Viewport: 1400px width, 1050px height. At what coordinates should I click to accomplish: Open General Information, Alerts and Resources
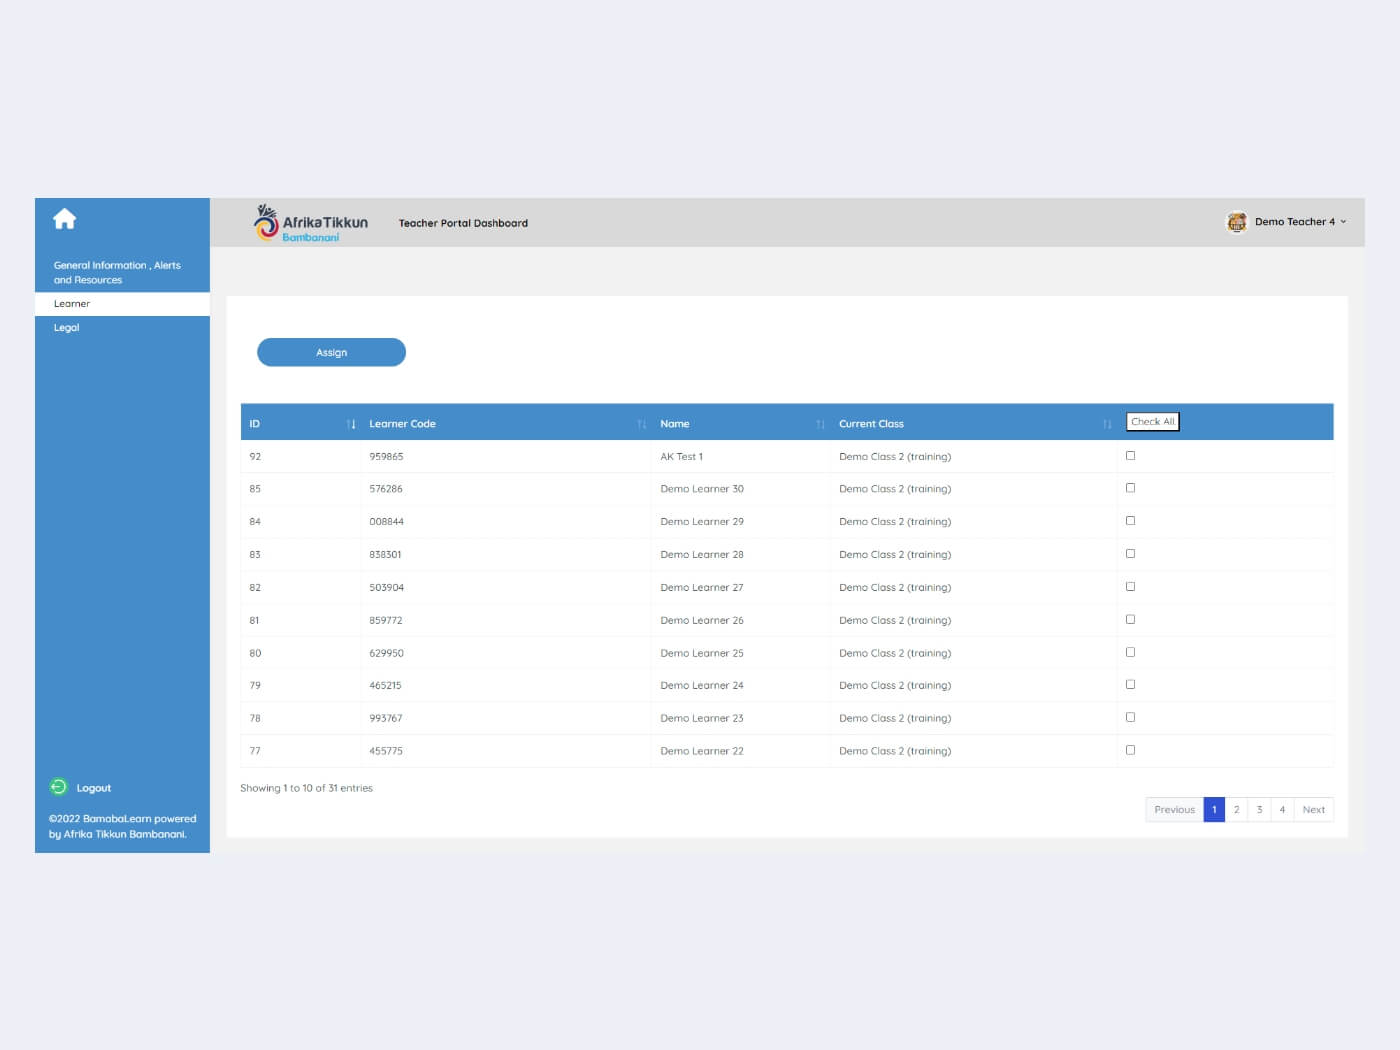click(x=117, y=272)
